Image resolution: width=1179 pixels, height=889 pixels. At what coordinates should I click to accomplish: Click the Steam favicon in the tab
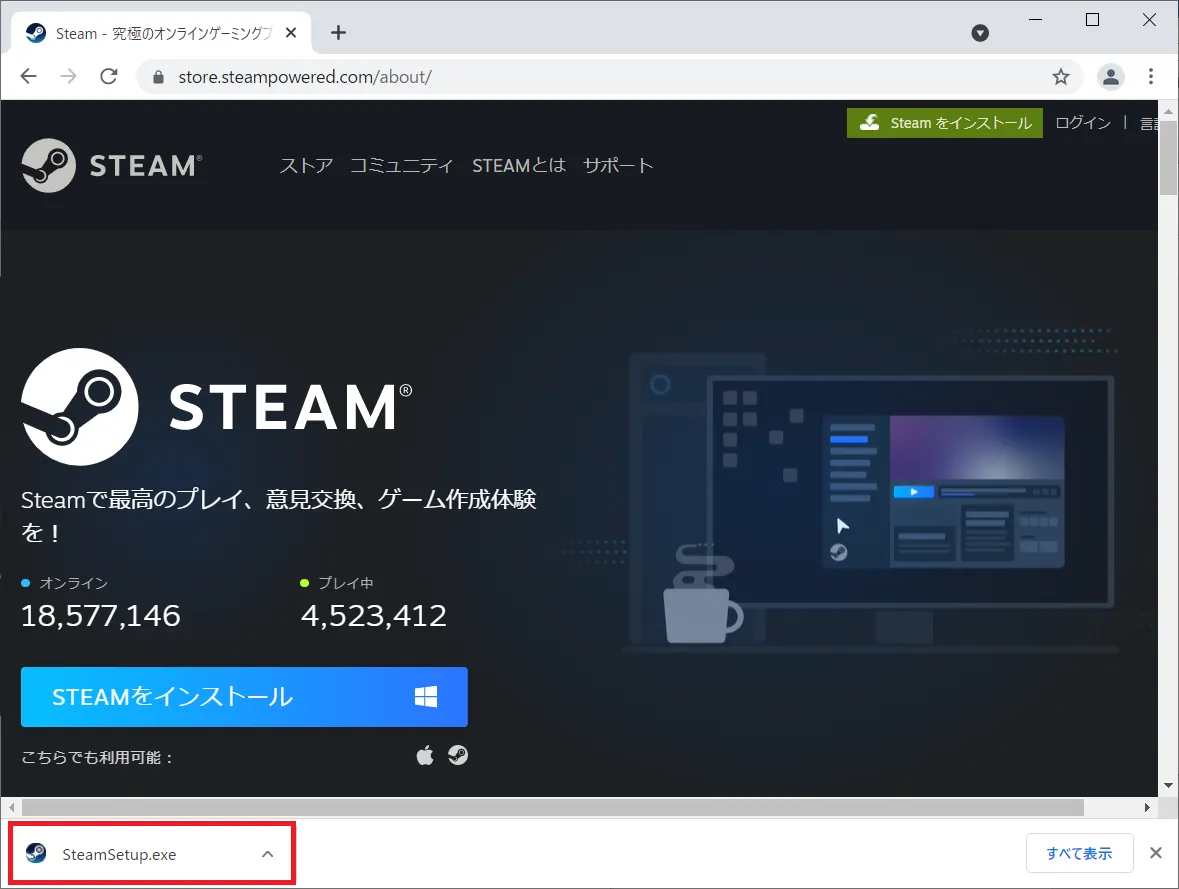click(x=35, y=33)
